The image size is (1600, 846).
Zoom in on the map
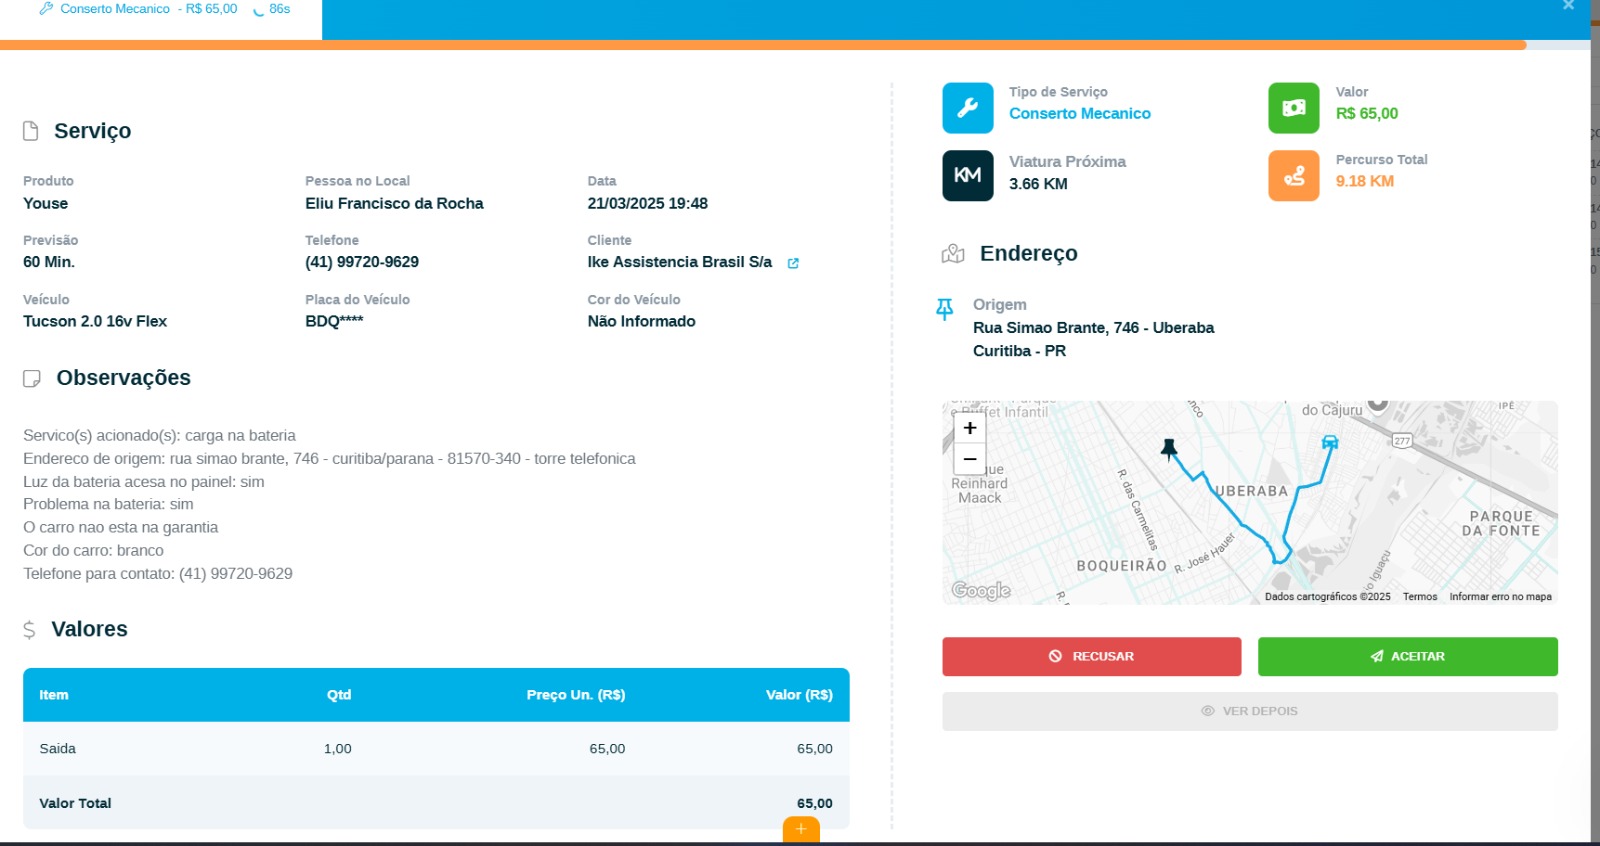pyautogui.click(x=970, y=428)
